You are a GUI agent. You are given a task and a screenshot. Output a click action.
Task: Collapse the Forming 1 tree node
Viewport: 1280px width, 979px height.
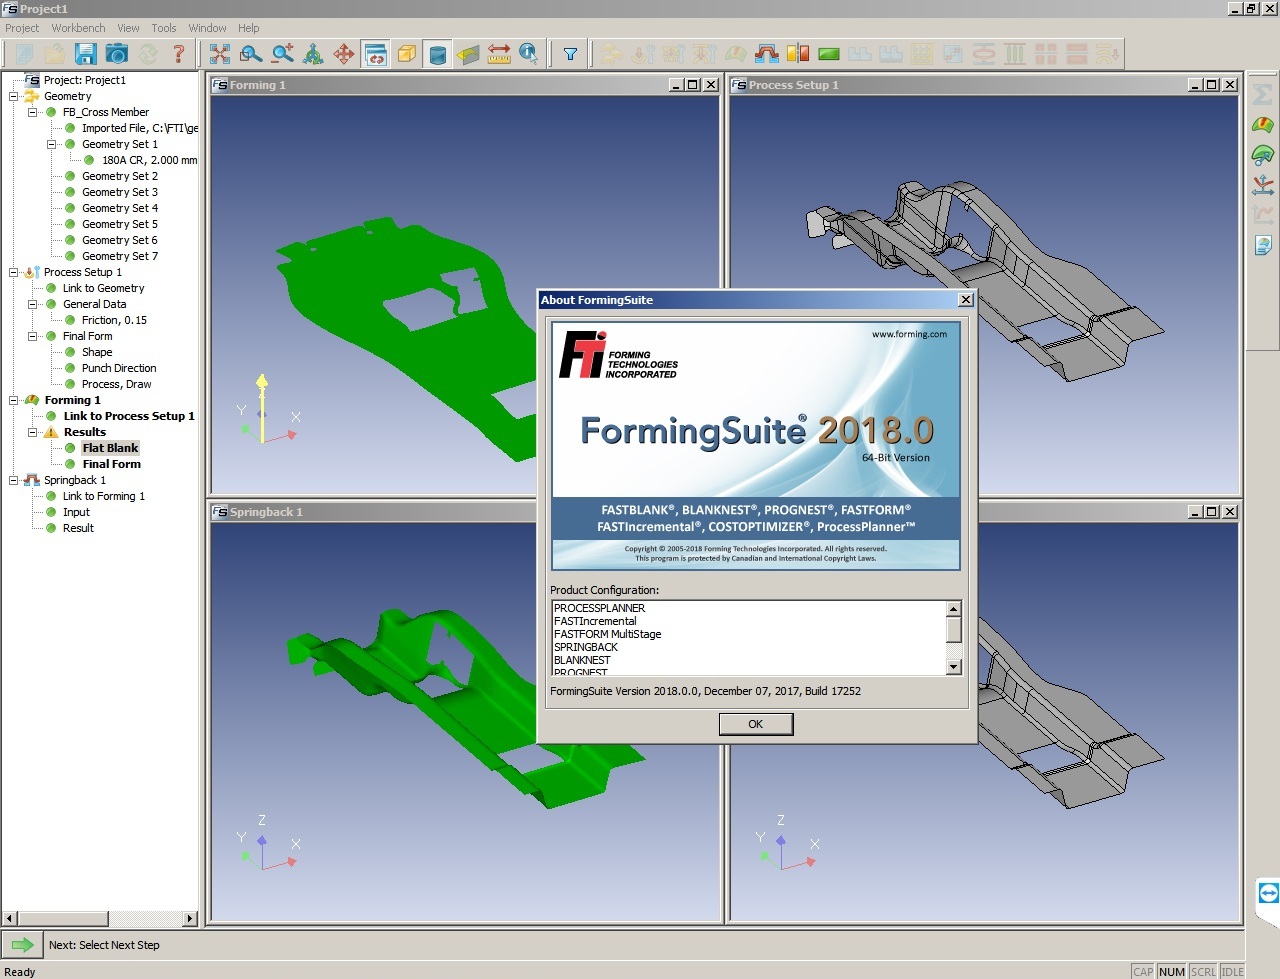click(13, 400)
